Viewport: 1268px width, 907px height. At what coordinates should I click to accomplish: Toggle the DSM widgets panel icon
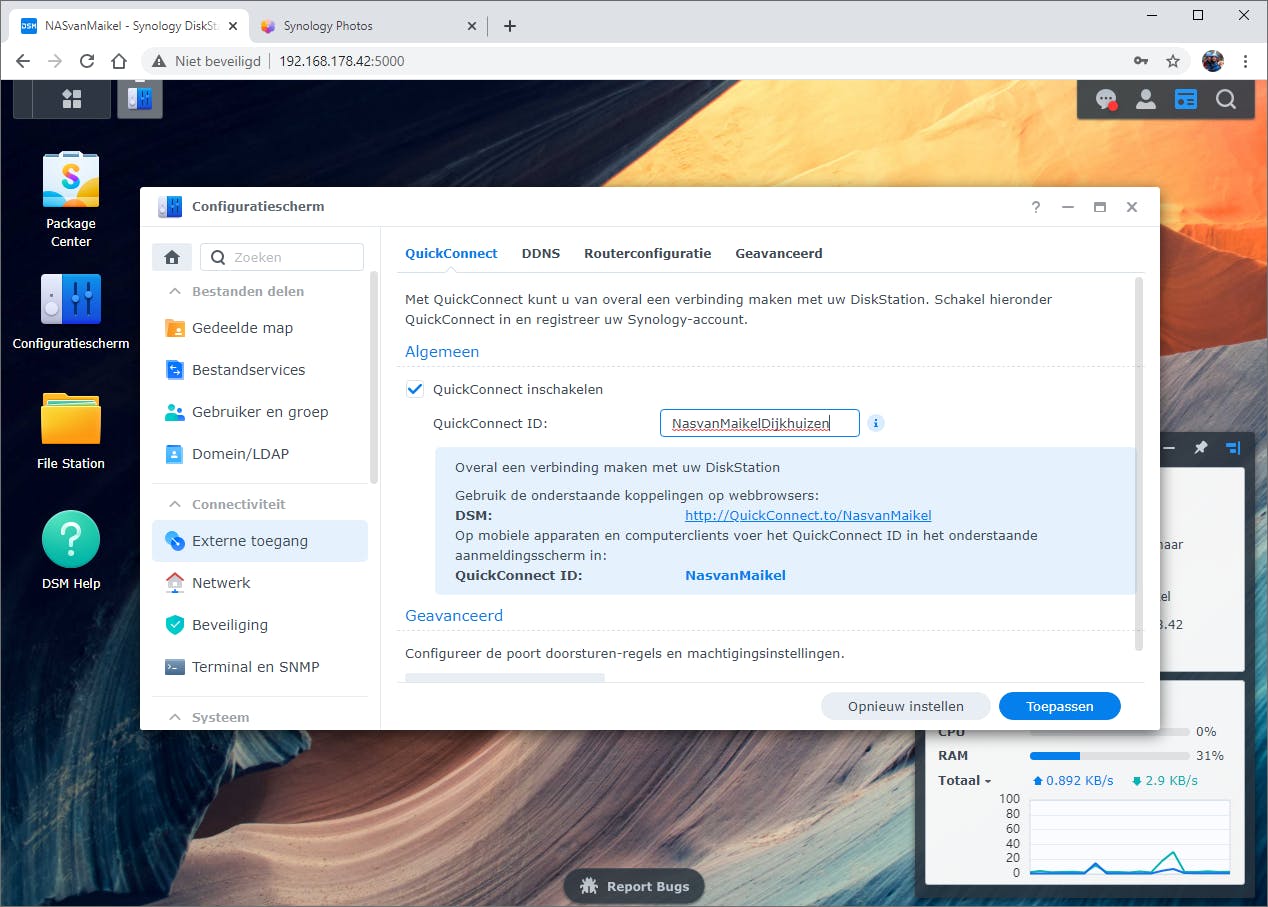(1186, 99)
